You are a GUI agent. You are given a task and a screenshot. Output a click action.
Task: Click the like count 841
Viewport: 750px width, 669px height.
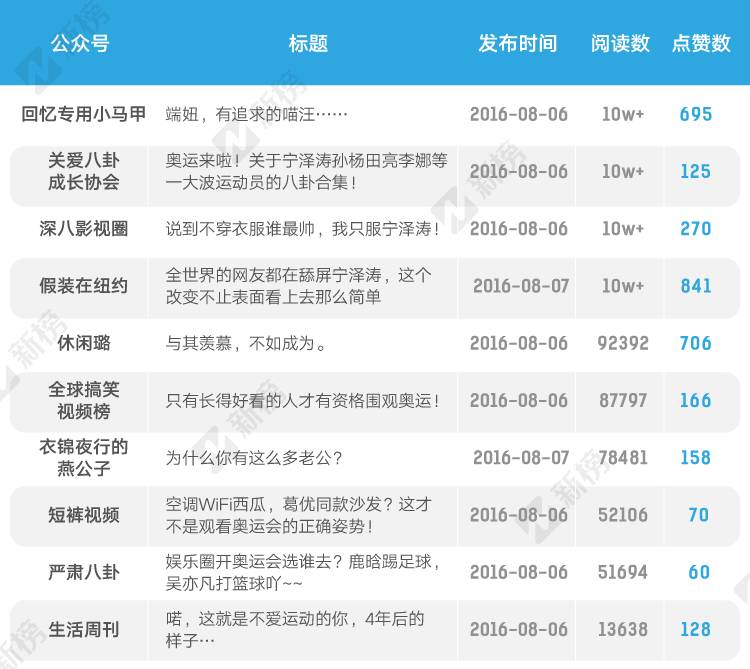pyautogui.click(x=695, y=286)
